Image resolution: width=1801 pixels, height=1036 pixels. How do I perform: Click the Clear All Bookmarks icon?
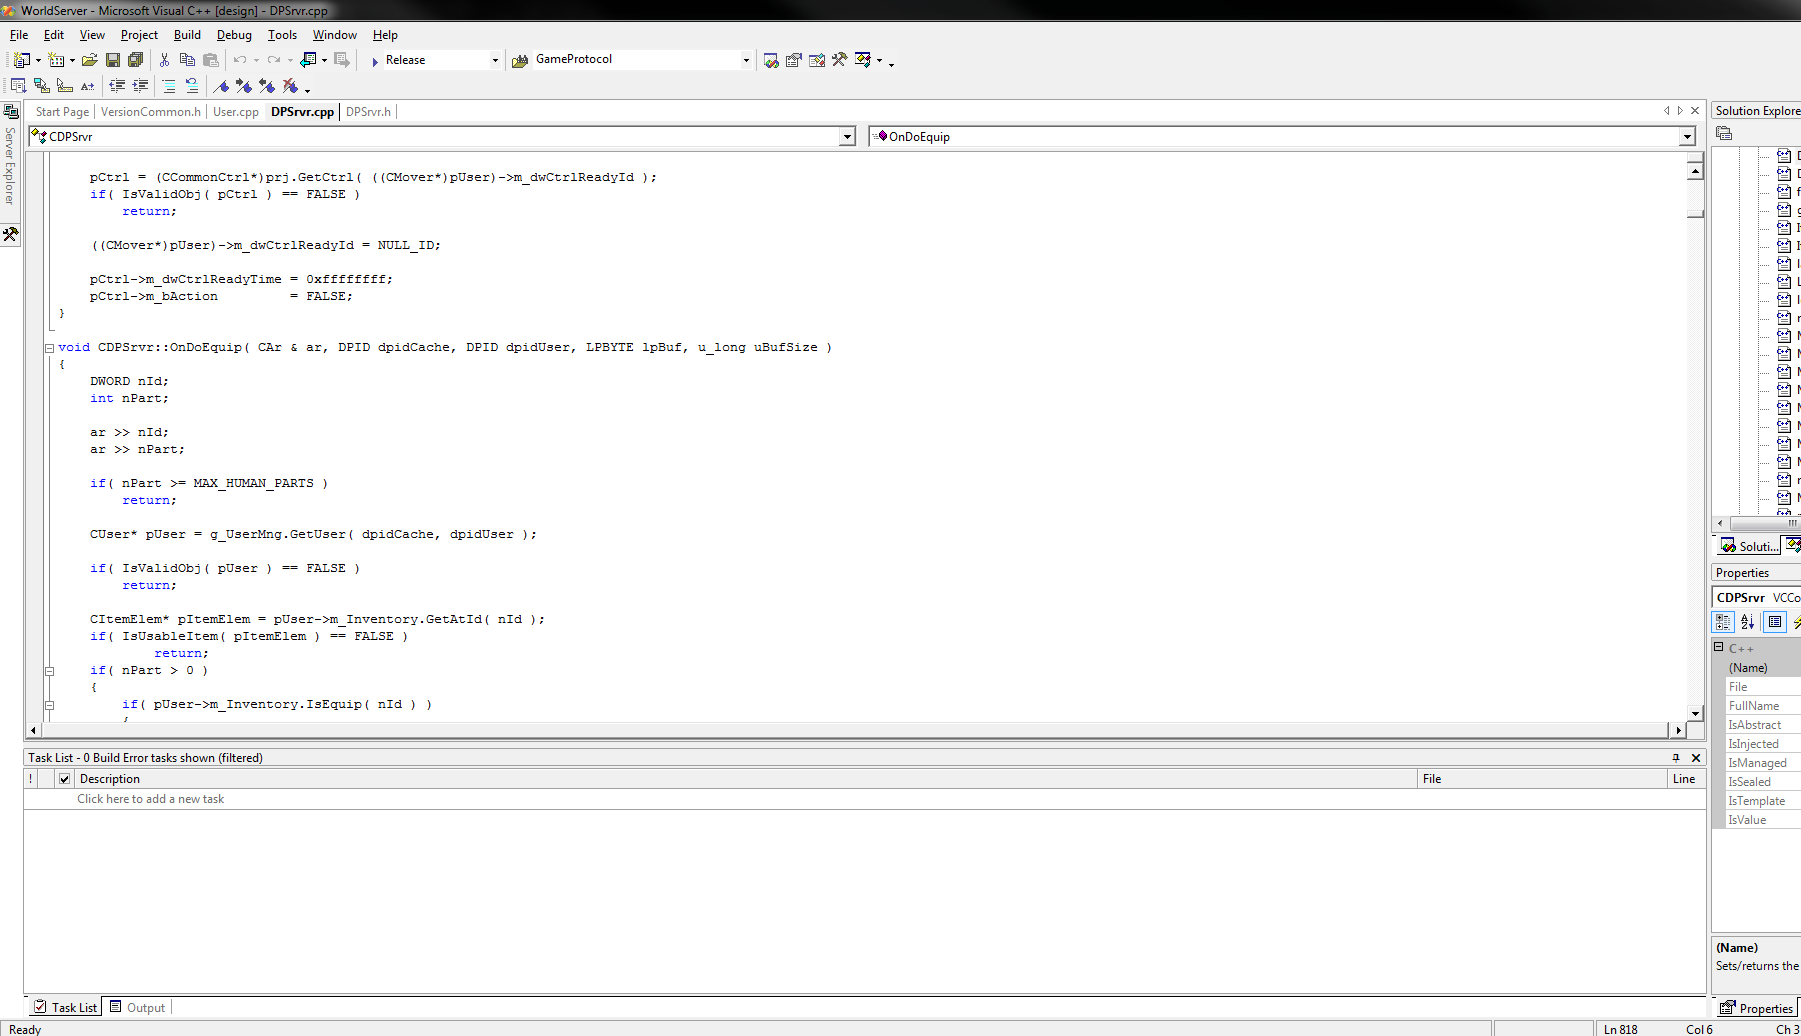(x=290, y=86)
